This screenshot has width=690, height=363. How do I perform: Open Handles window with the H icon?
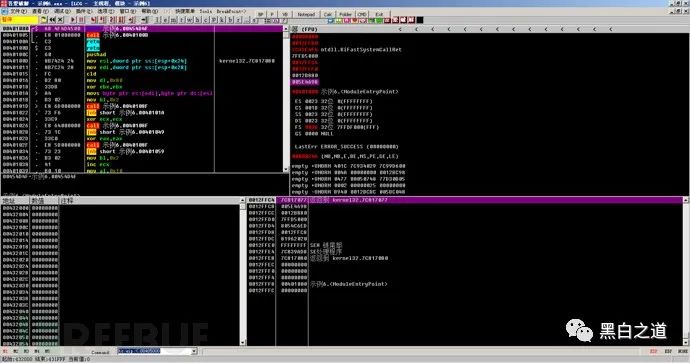(198, 20)
